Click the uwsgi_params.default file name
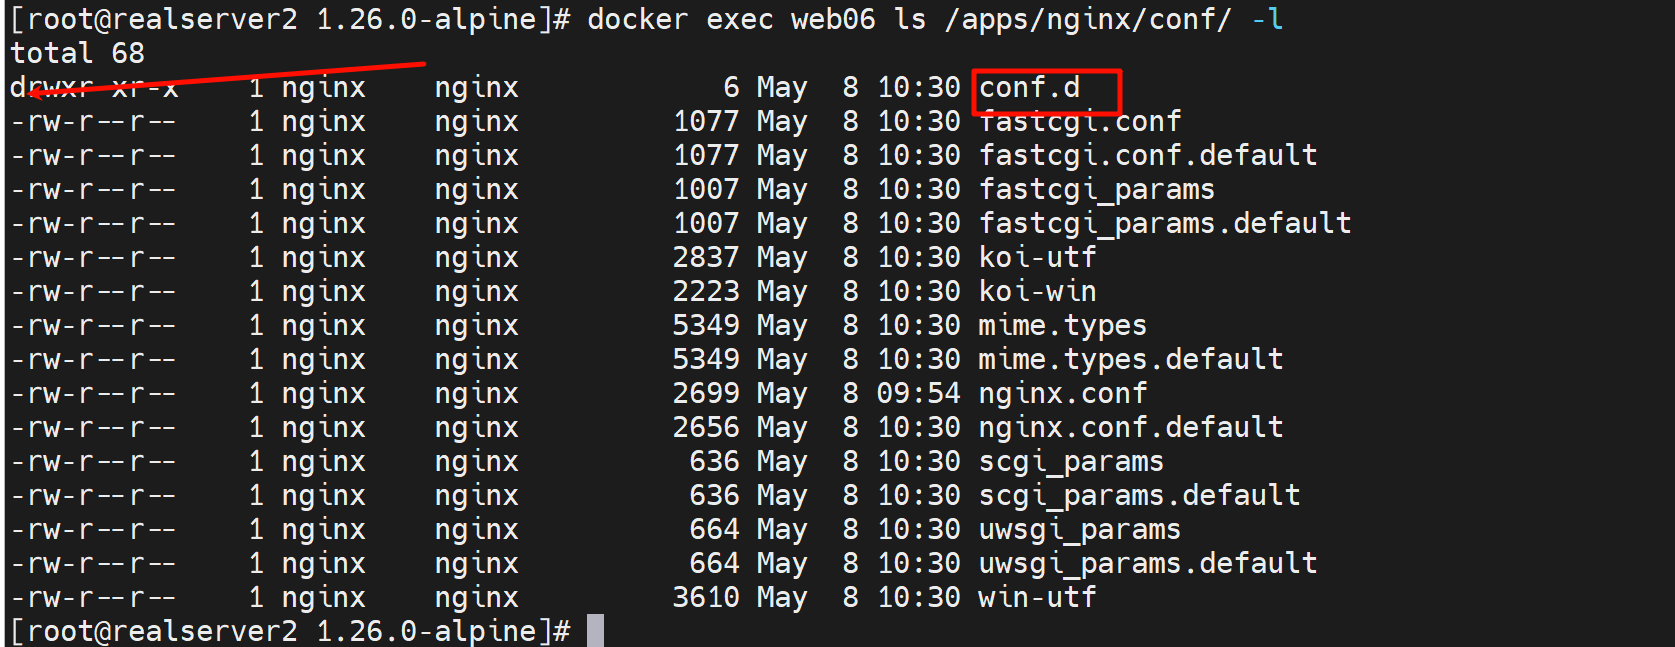 [1147, 564]
